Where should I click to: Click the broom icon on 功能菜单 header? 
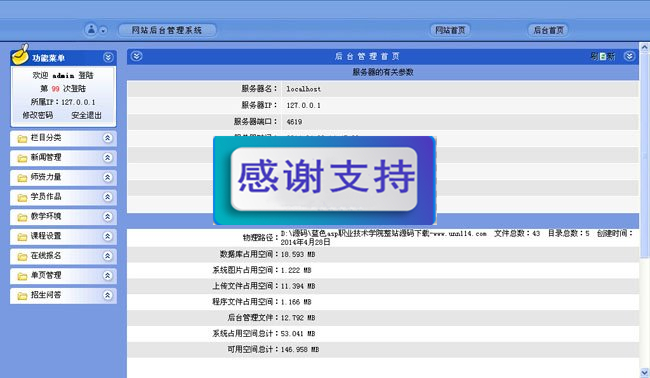coord(20,54)
